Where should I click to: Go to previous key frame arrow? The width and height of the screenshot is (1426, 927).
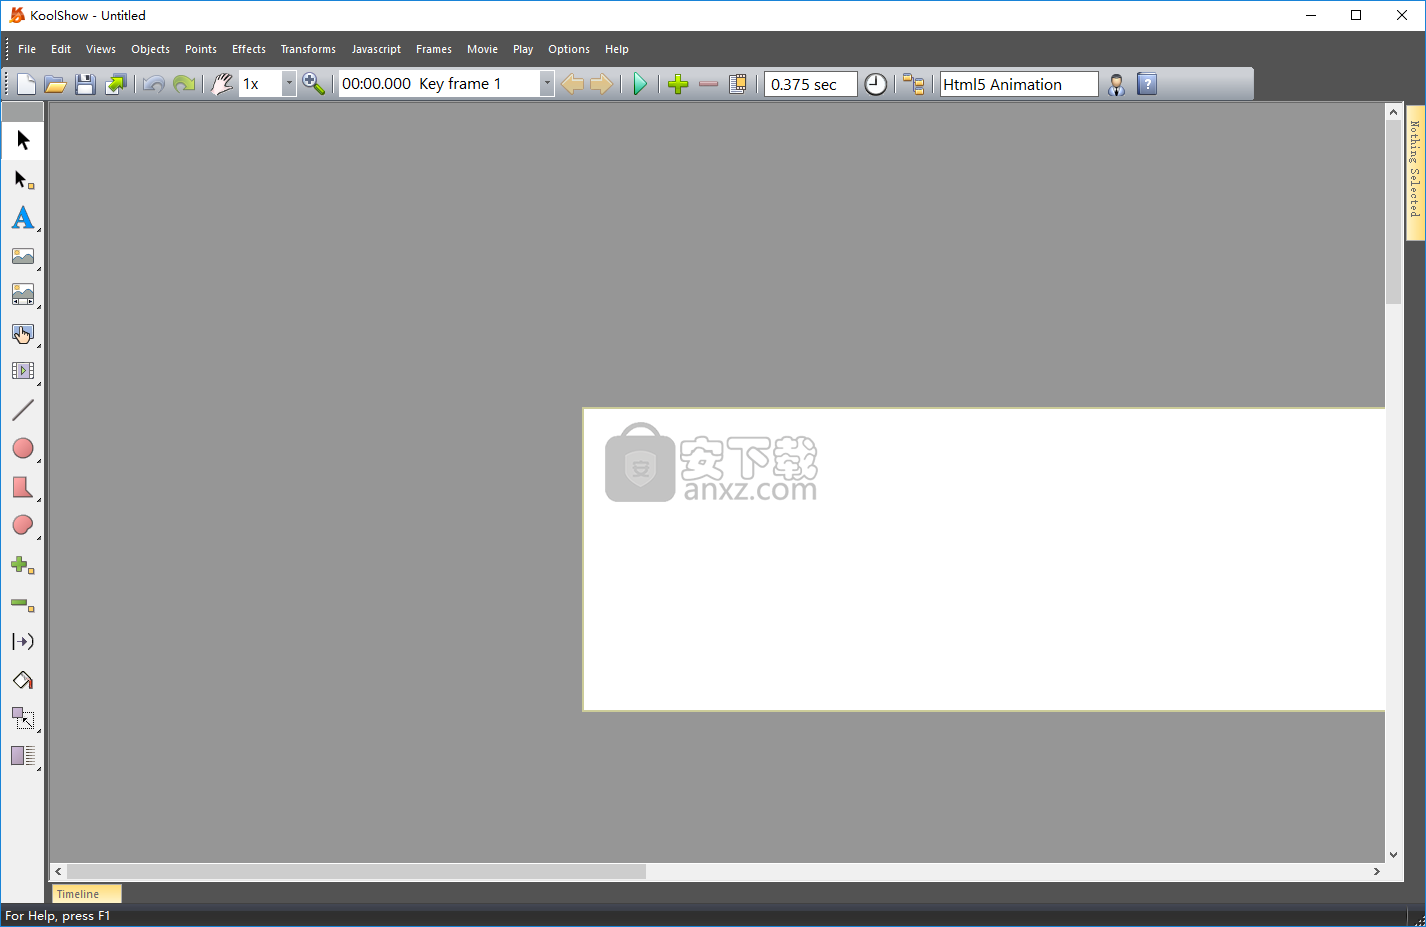pyautogui.click(x=572, y=84)
